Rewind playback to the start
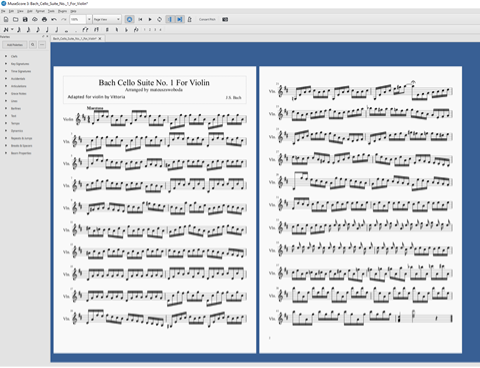480x368 pixels. tap(140, 19)
